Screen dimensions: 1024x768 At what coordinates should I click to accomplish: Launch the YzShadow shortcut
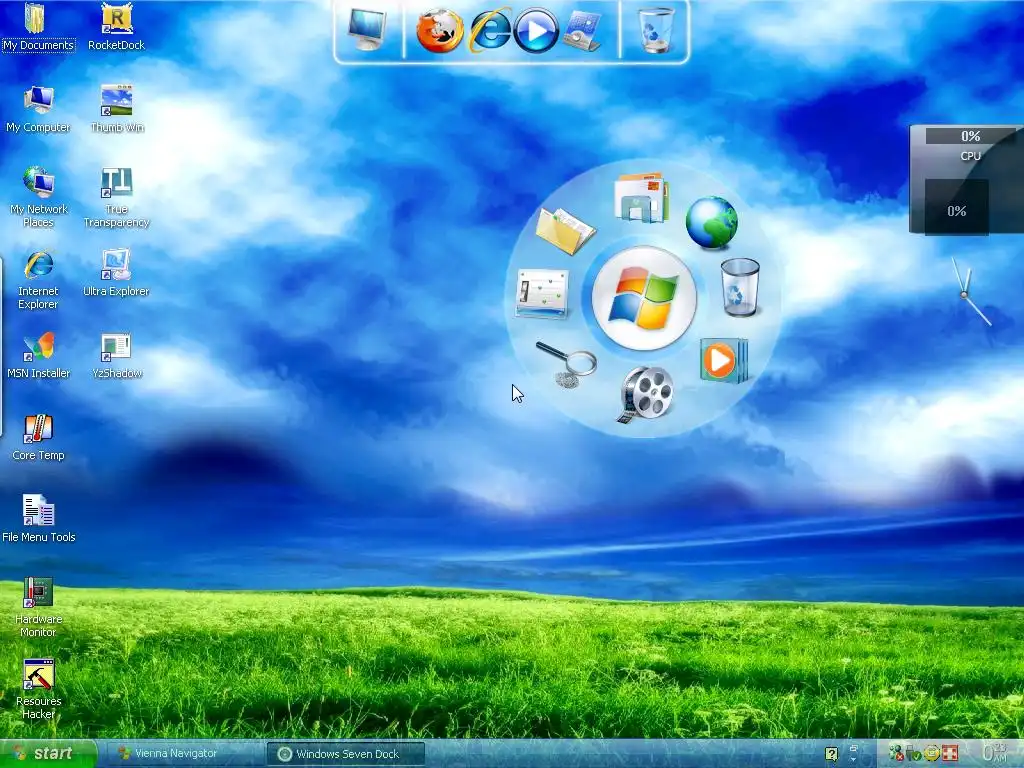click(116, 355)
